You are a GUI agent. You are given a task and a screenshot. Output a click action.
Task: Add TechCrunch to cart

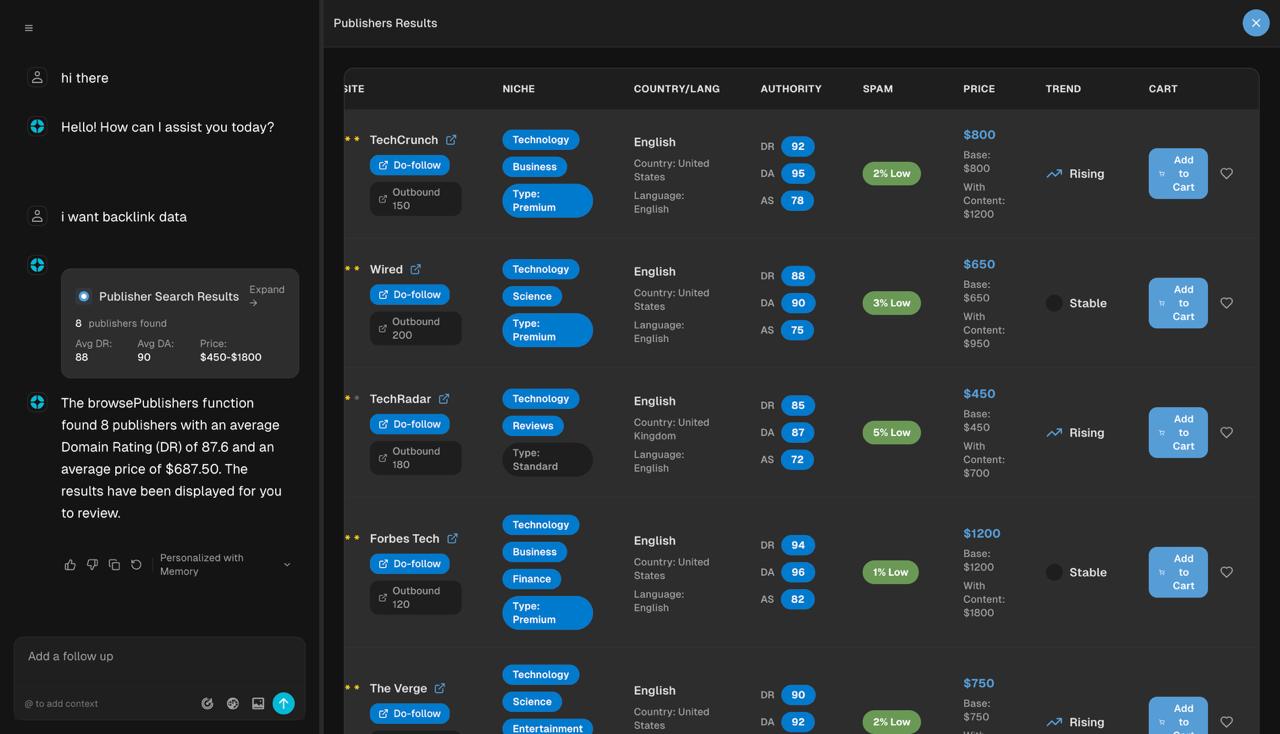coord(1177,173)
